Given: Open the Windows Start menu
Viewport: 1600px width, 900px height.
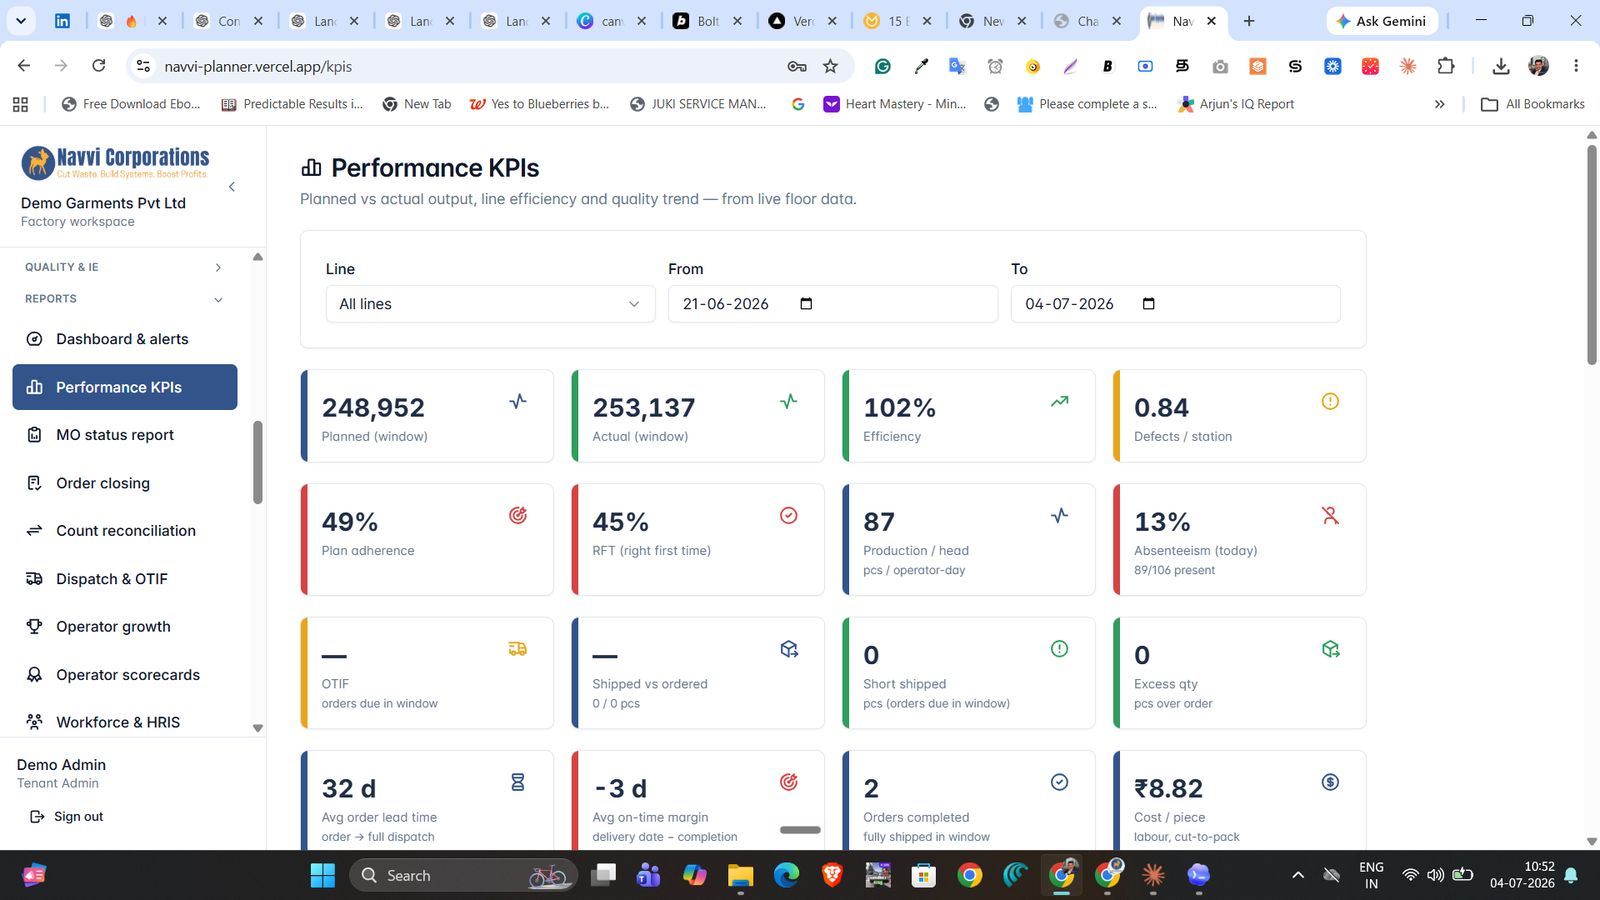Looking at the screenshot, I should [x=323, y=876].
